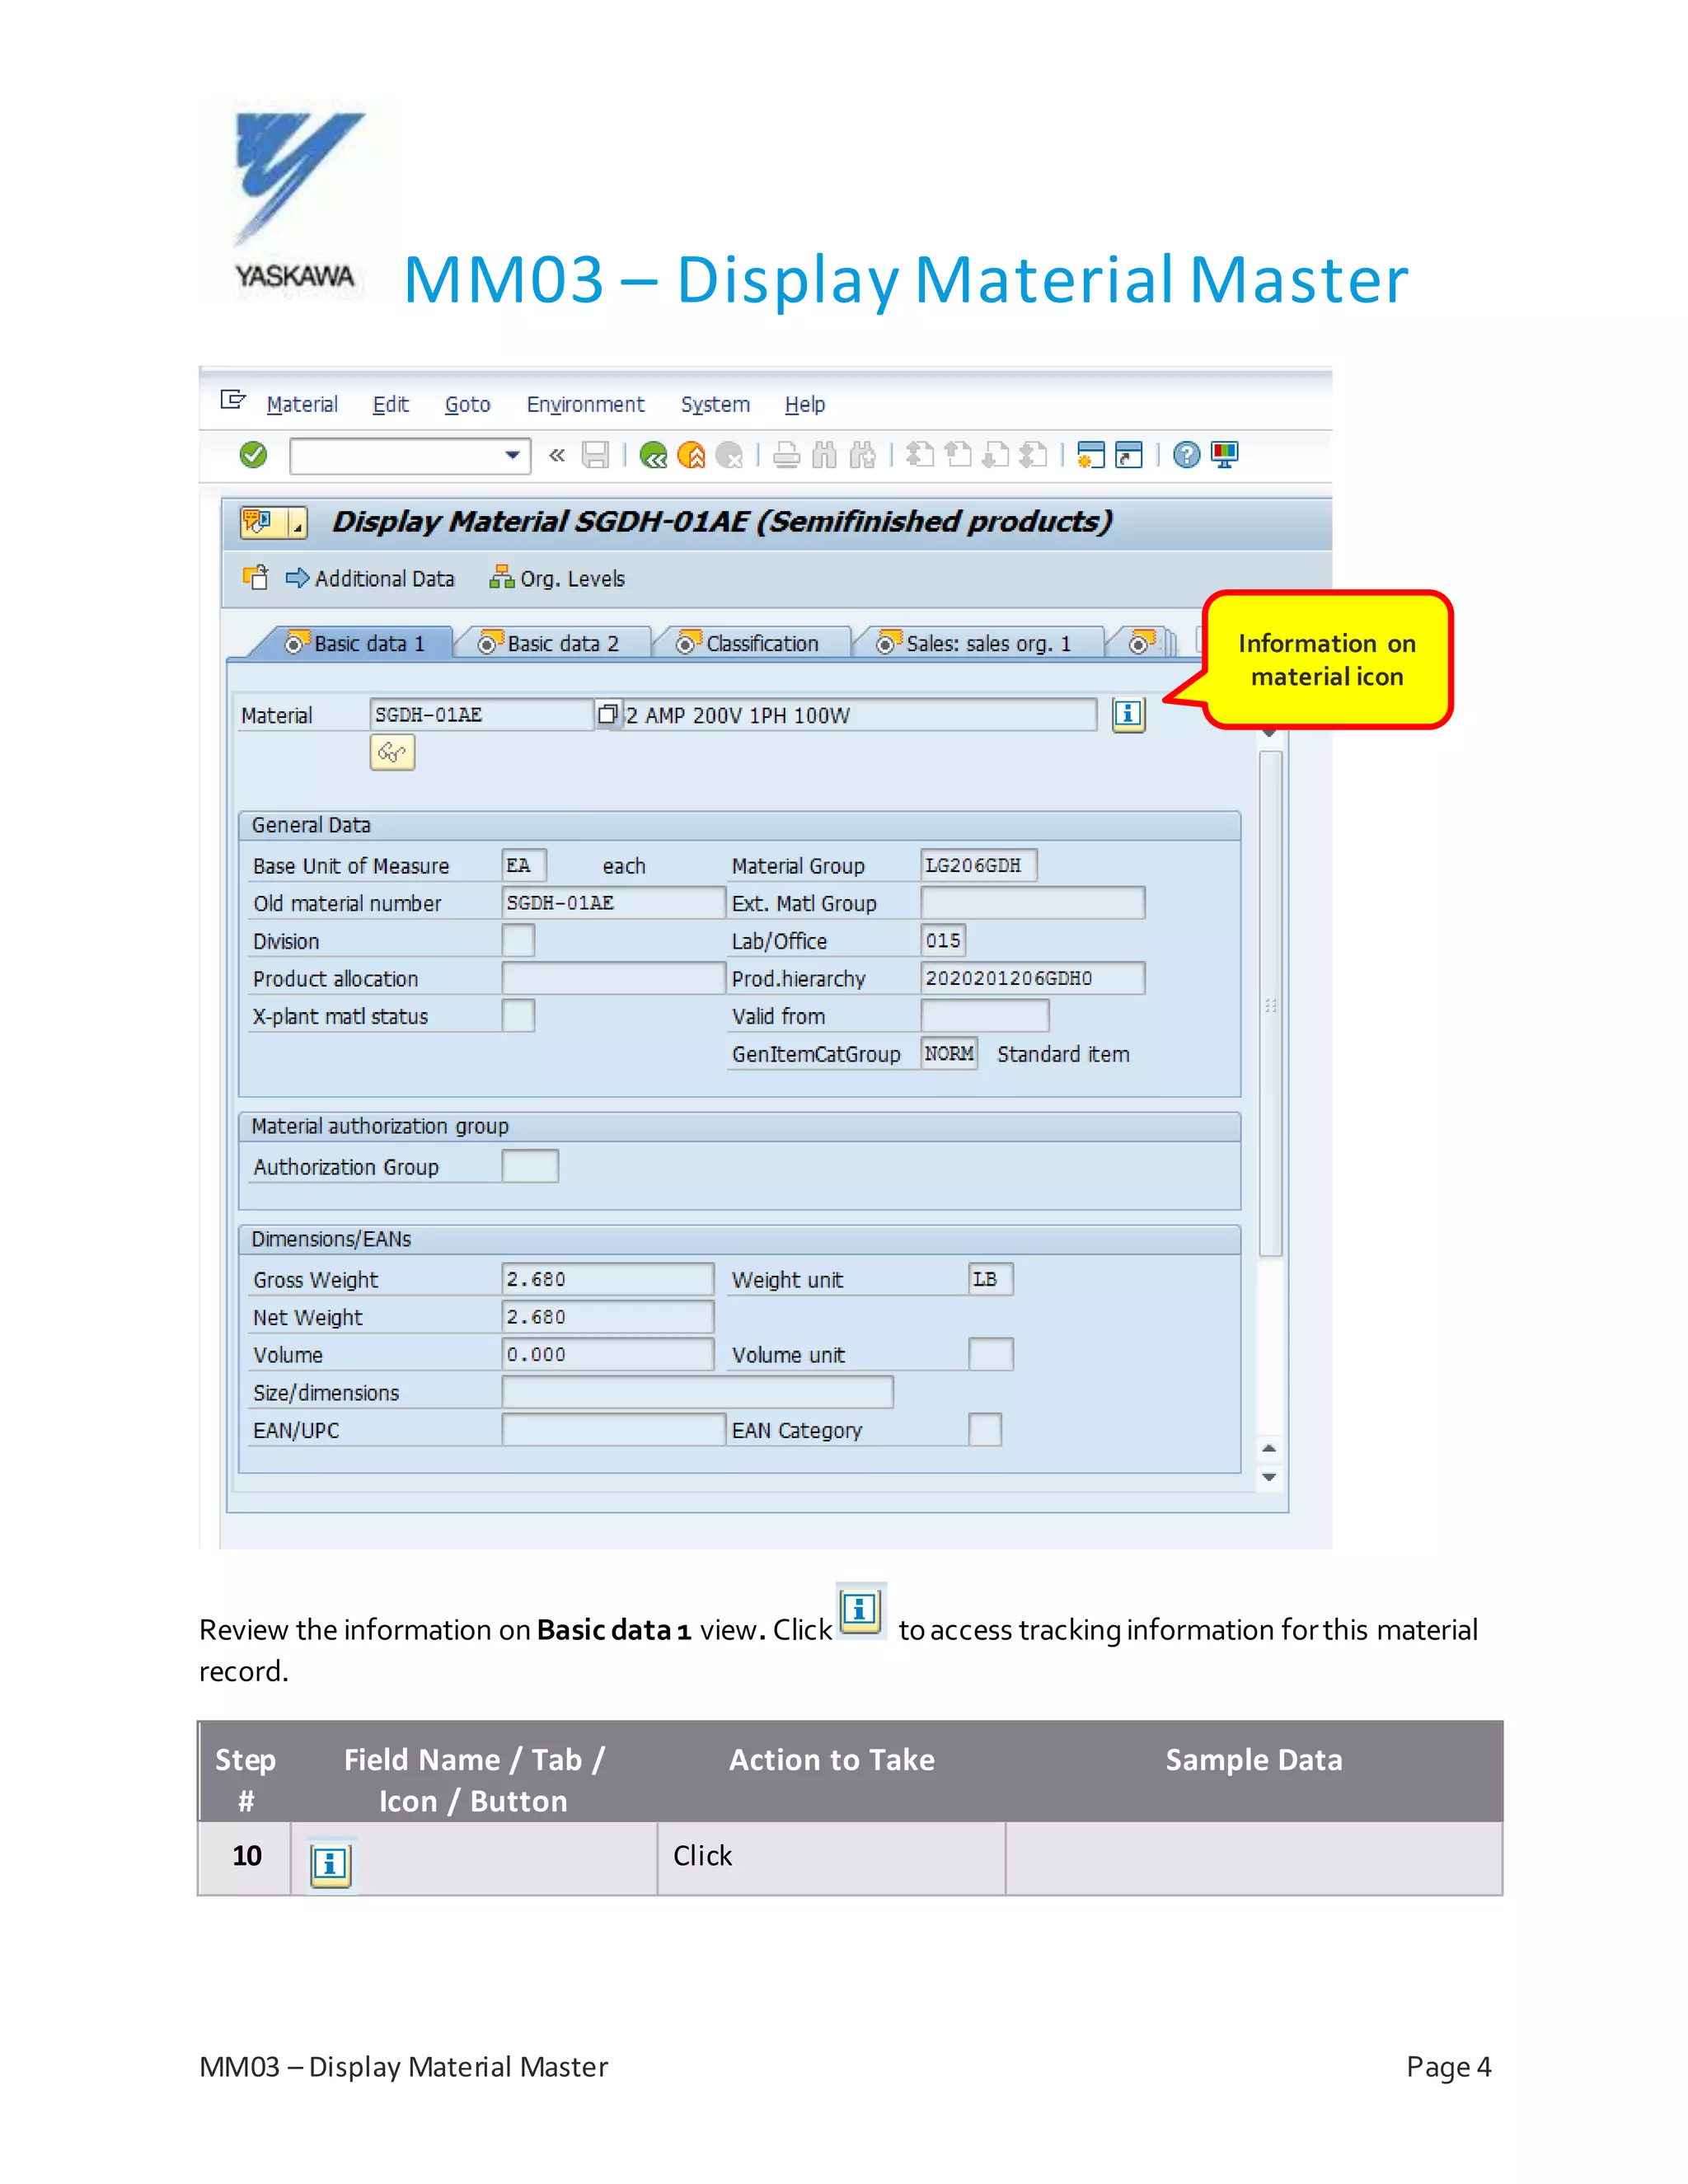
Task: Click the Volume unit field
Action: click(x=991, y=1355)
